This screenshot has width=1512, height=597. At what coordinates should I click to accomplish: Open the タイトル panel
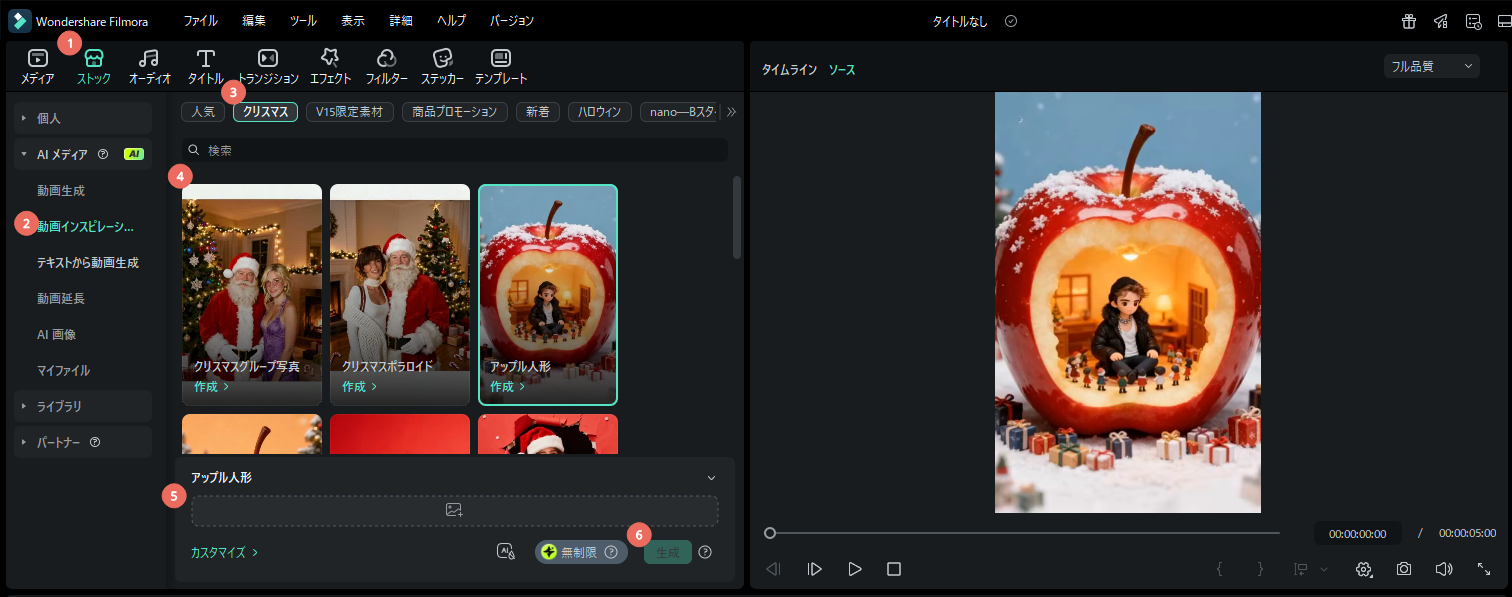(204, 65)
